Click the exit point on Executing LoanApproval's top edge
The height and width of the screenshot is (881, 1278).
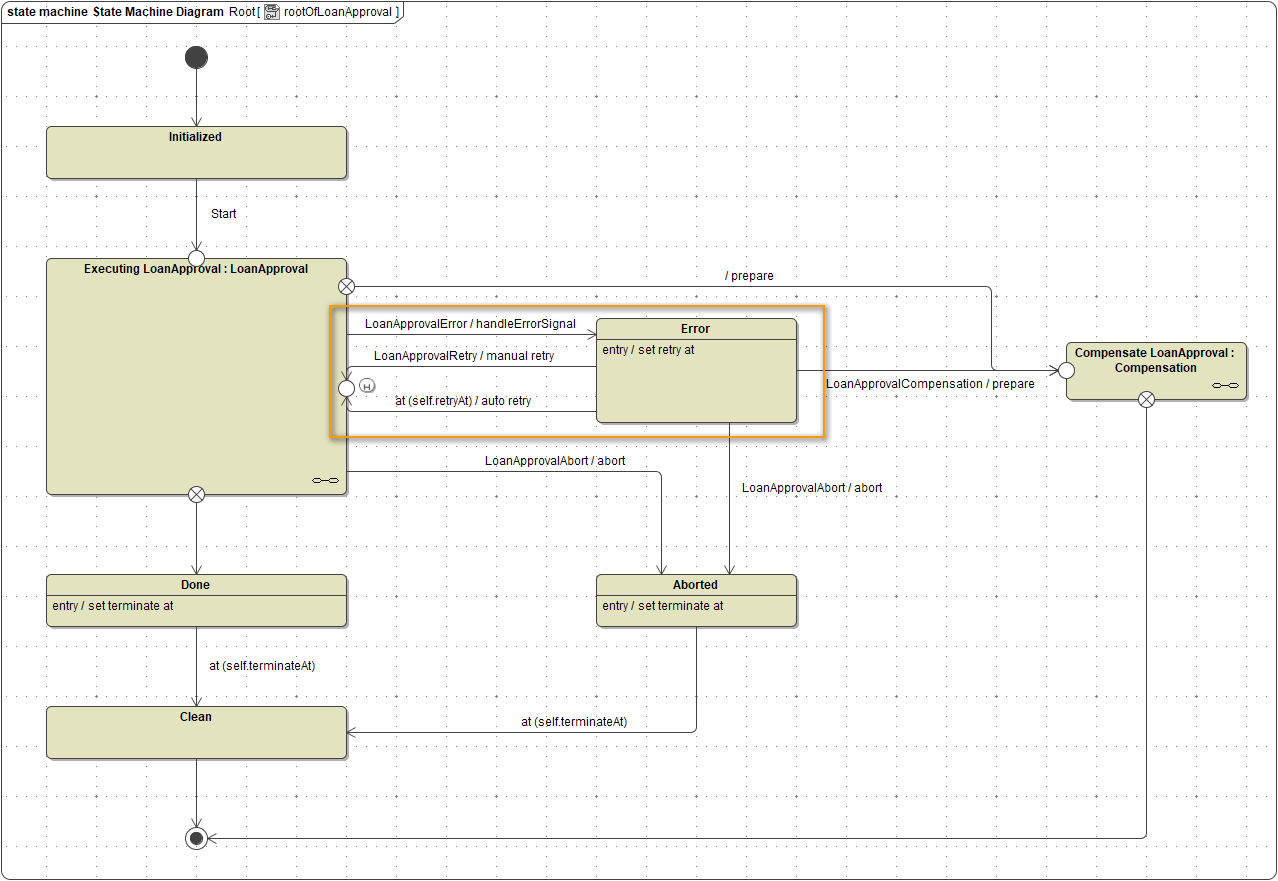346,286
